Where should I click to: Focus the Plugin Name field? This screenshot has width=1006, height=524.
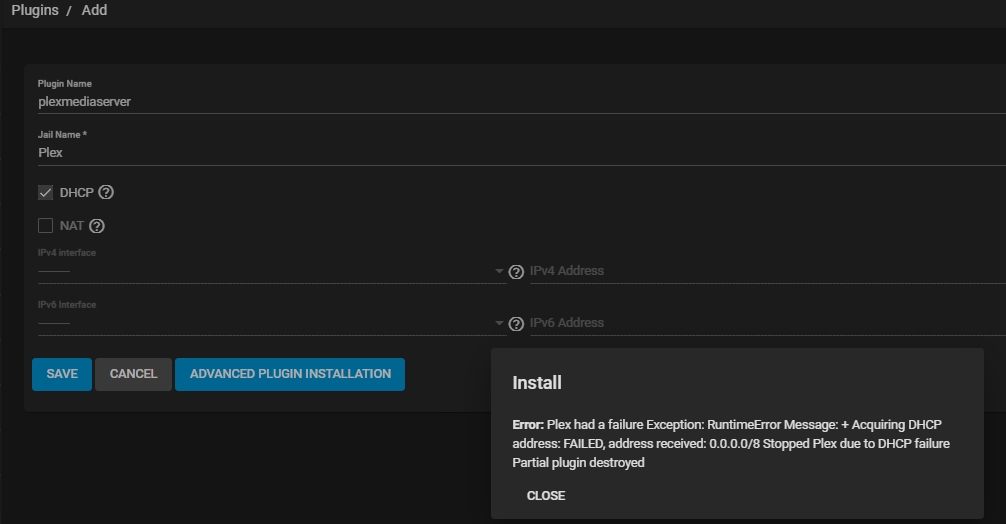(521, 101)
